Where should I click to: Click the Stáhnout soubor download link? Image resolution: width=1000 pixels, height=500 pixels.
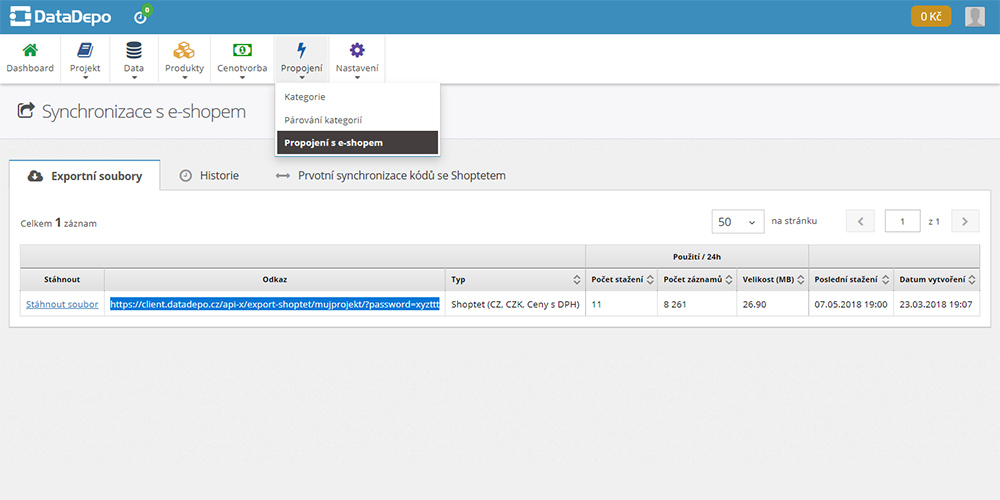[62, 304]
